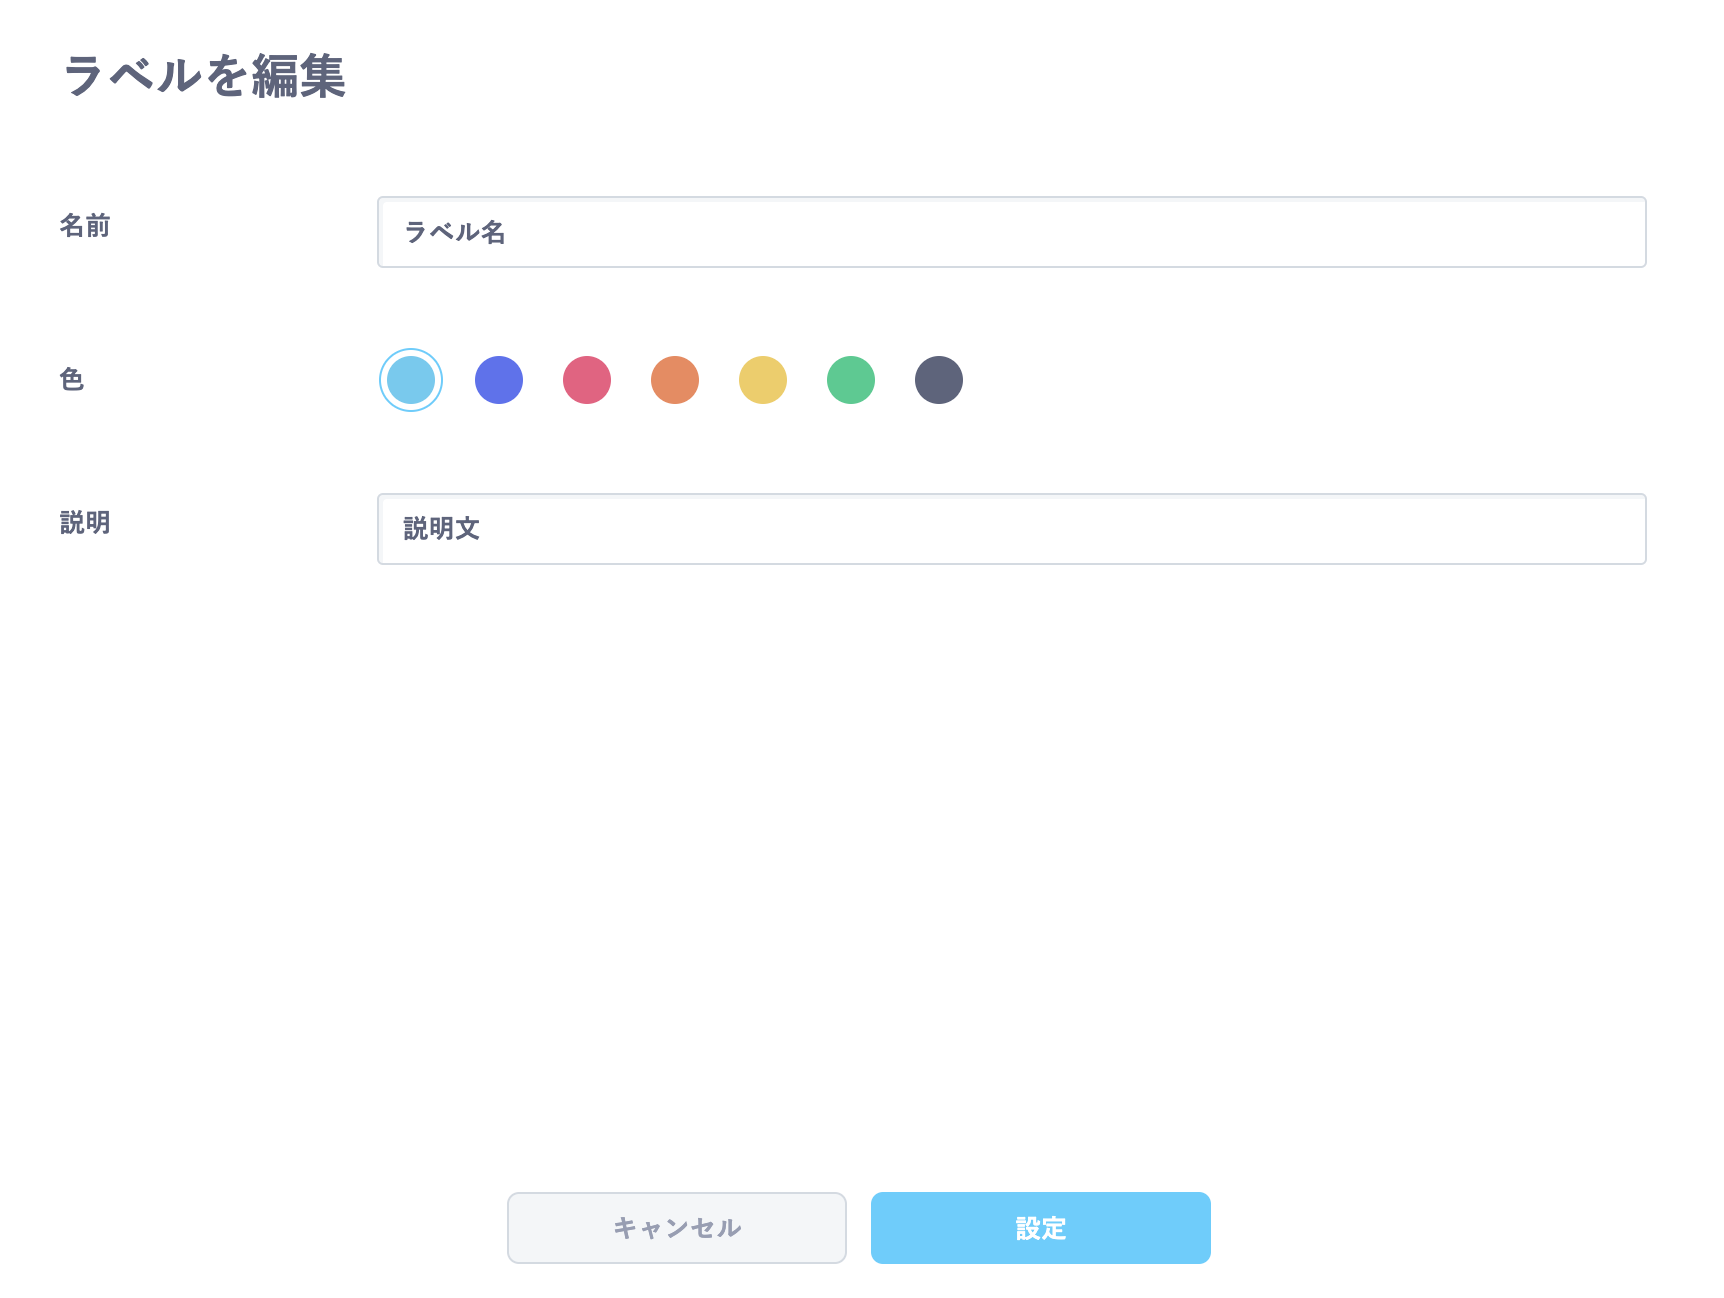This screenshot has width=1724, height=1298.
Task: Select the dark slate gray swatch
Action: click(x=939, y=380)
